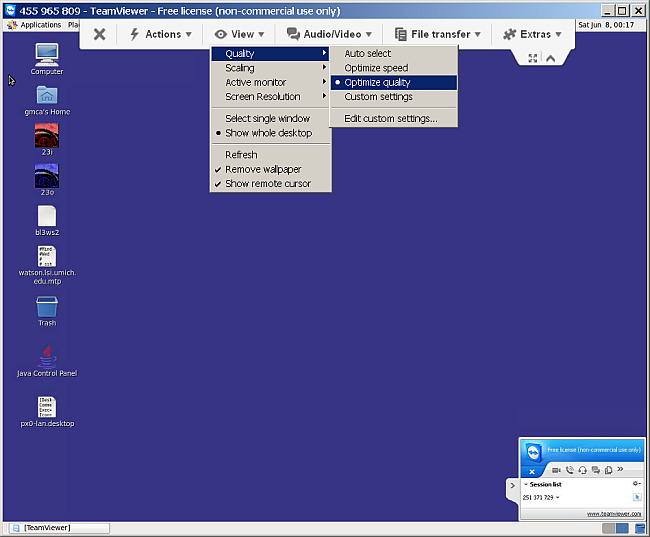The height and width of the screenshot is (537, 650).
Task: Open the Scaling submenu
Action: (x=270, y=68)
